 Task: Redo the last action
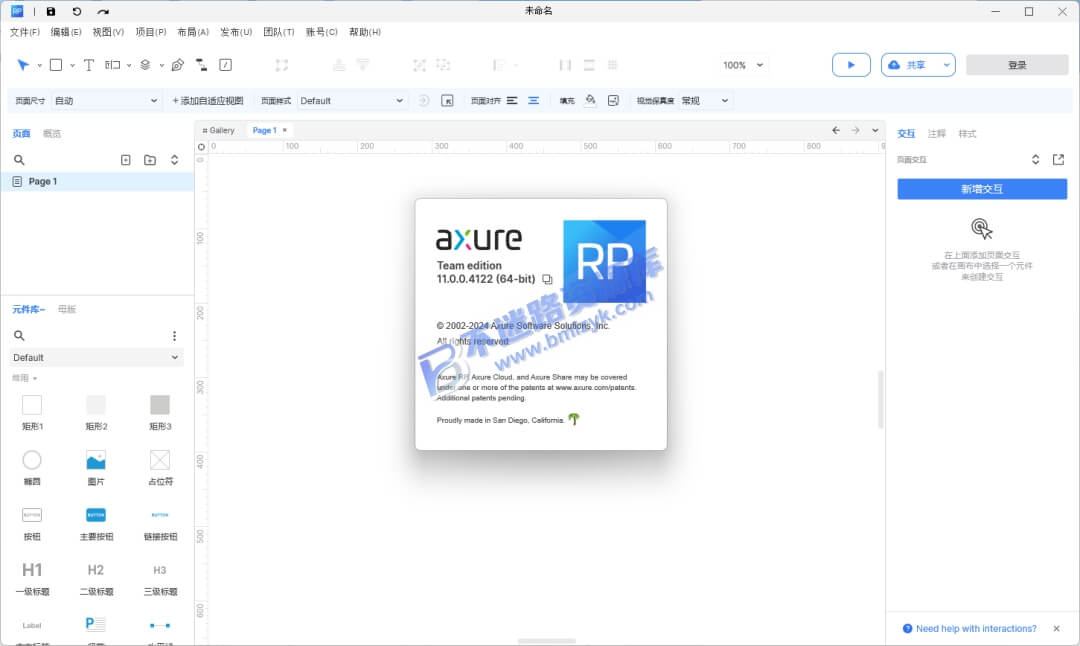(x=103, y=11)
